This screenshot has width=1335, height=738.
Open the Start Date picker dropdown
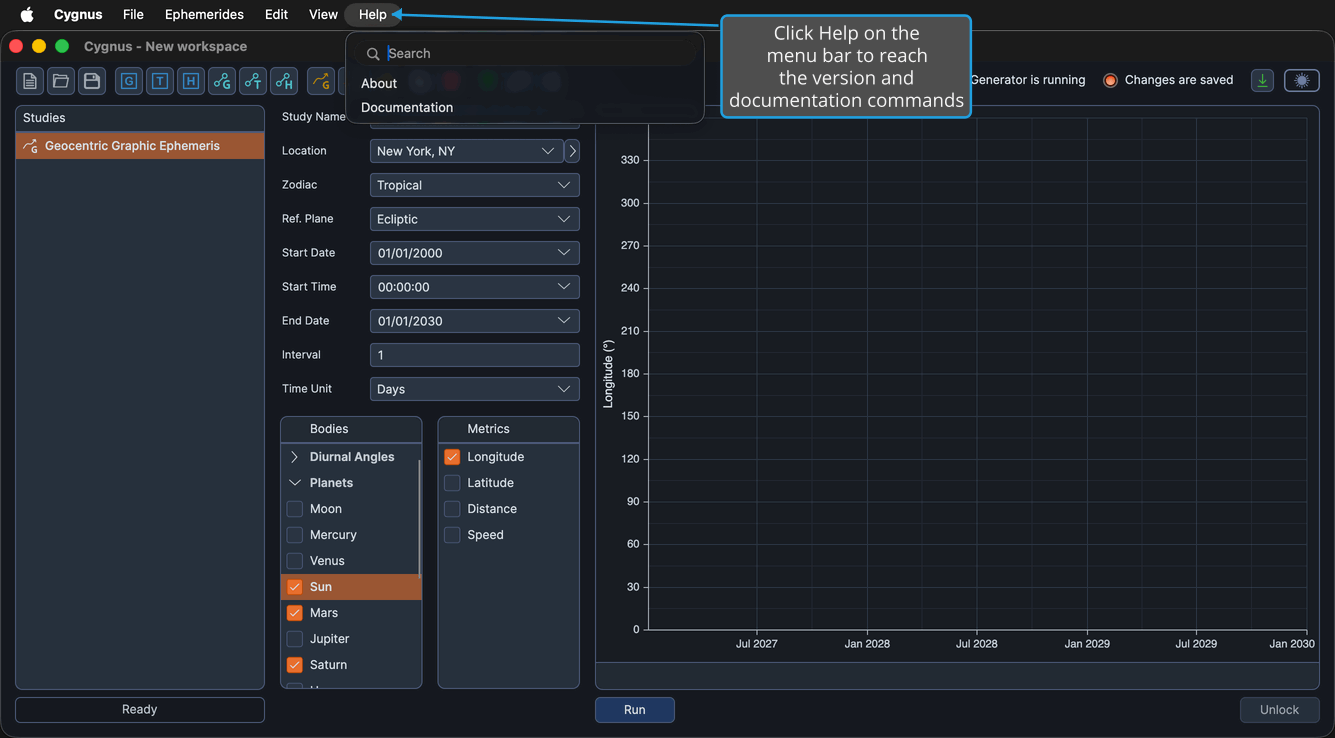[x=475, y=253]
